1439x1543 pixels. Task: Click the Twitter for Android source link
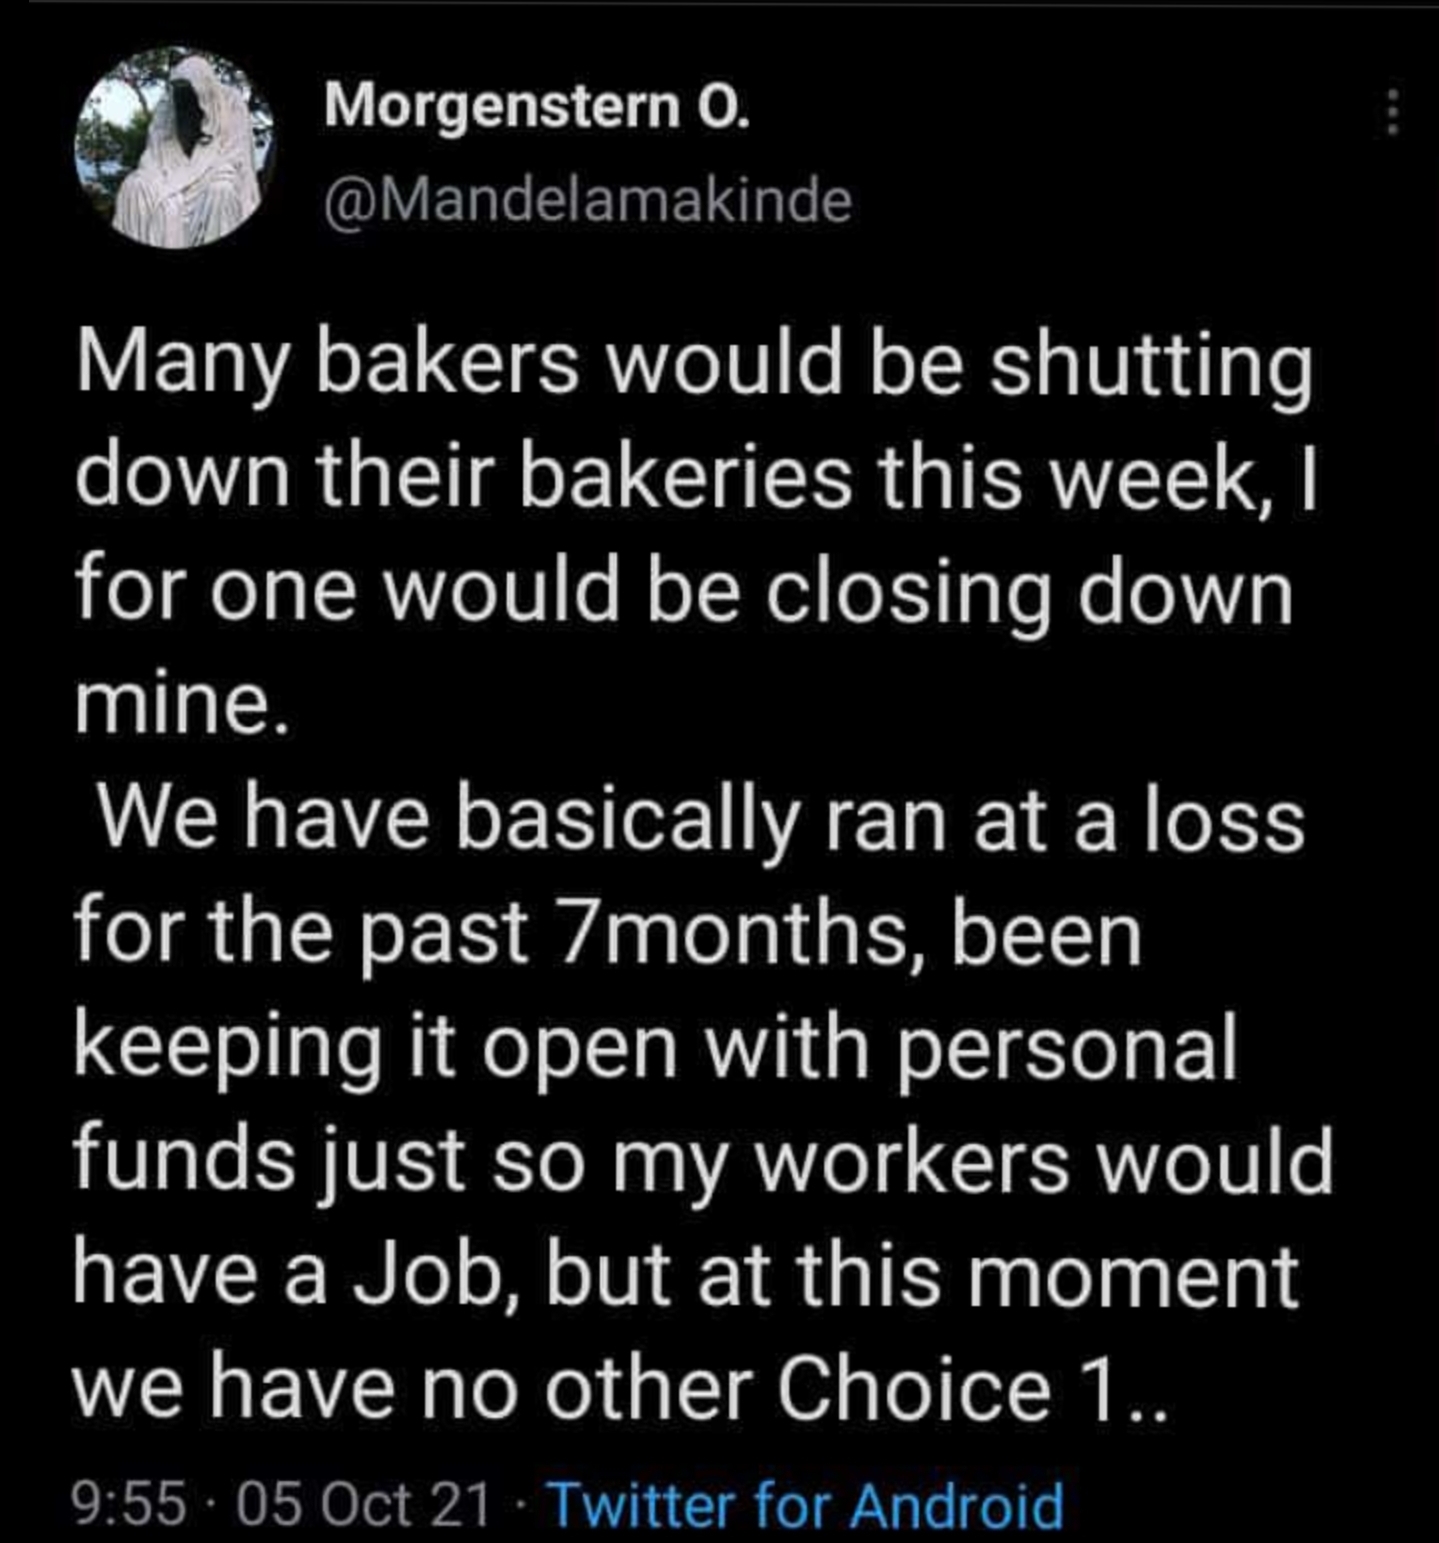coord(805,1503)
